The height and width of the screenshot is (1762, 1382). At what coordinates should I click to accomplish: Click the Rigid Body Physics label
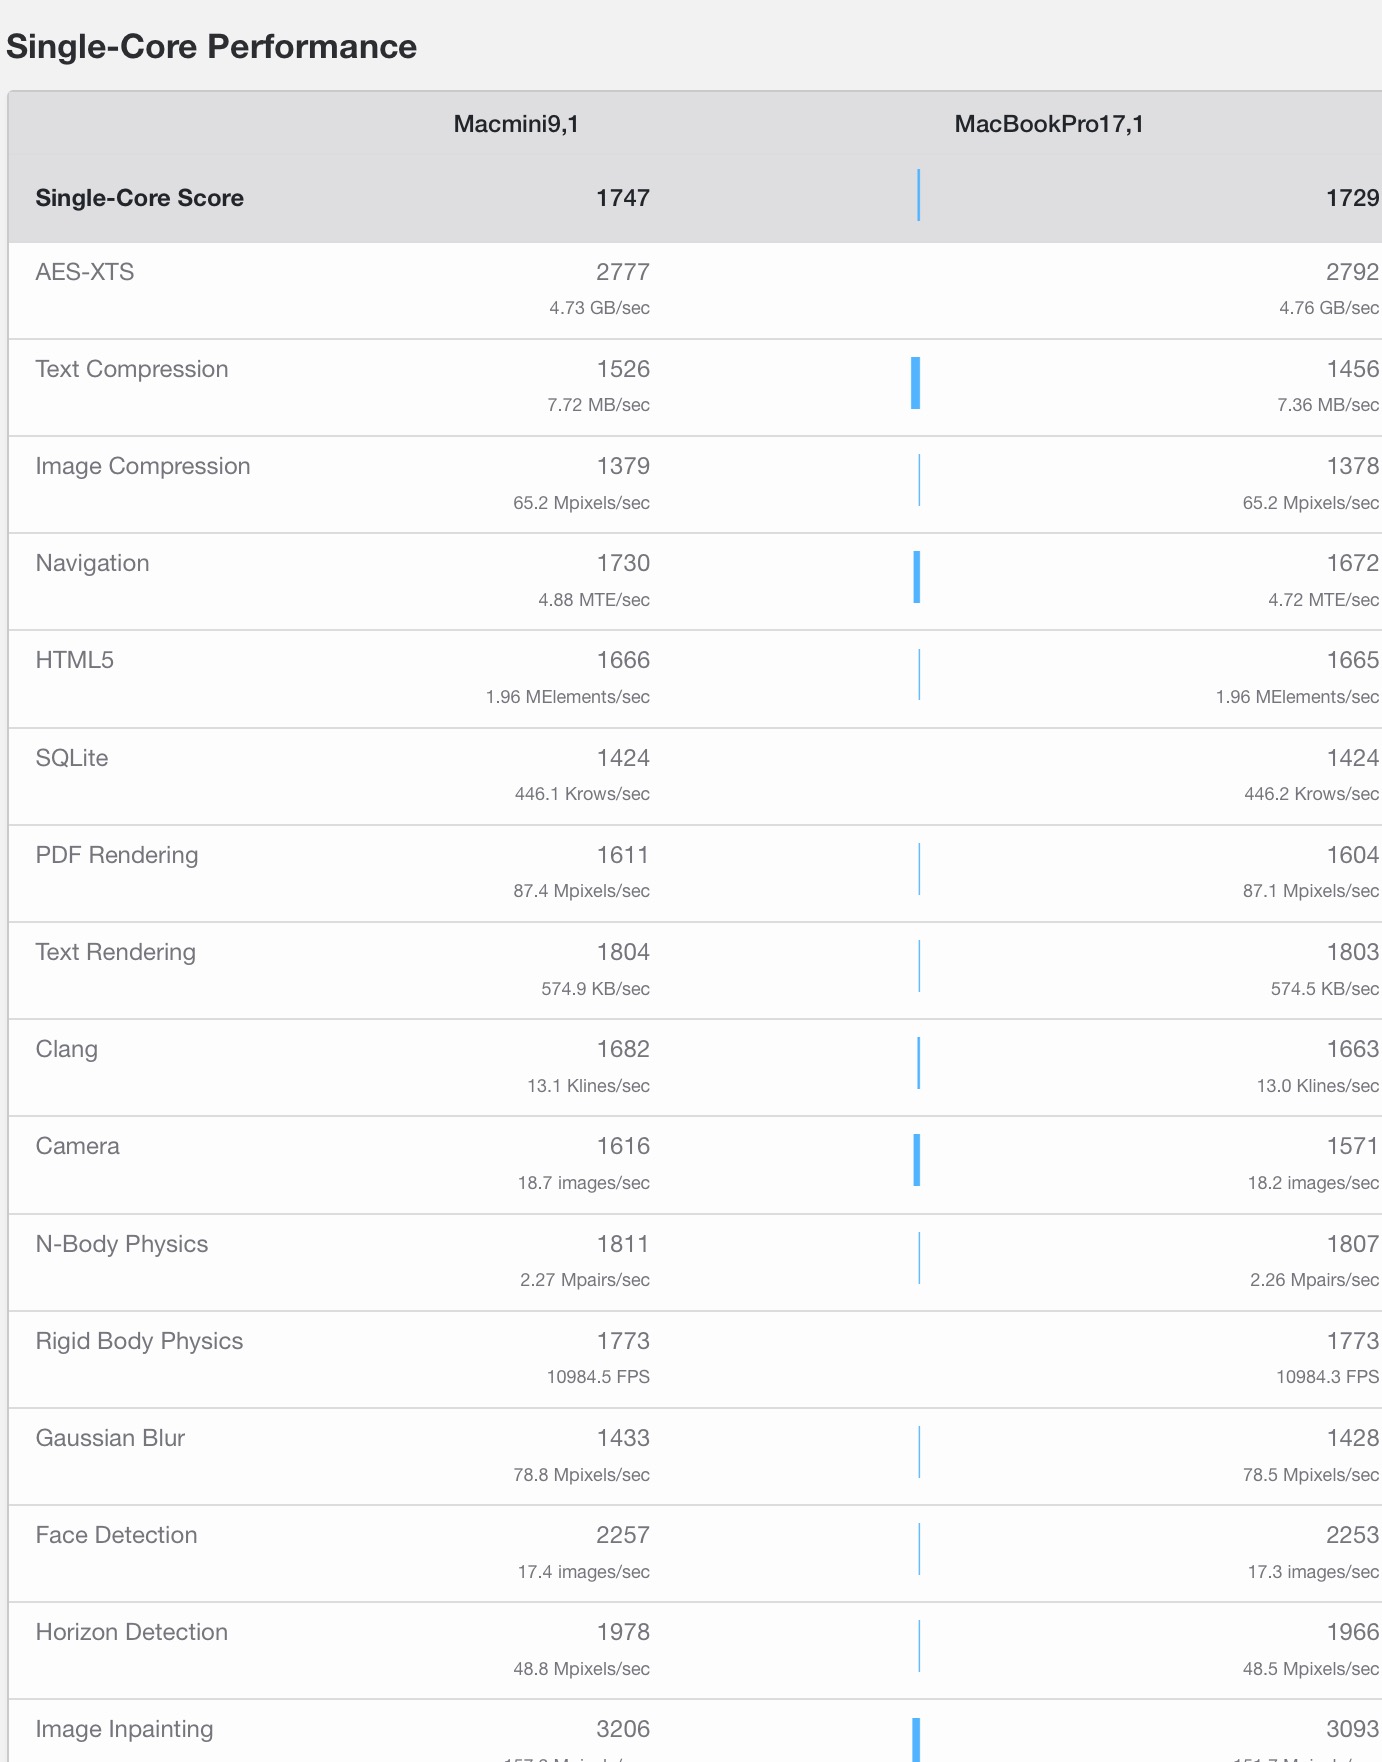click(x=140, y=1341)
